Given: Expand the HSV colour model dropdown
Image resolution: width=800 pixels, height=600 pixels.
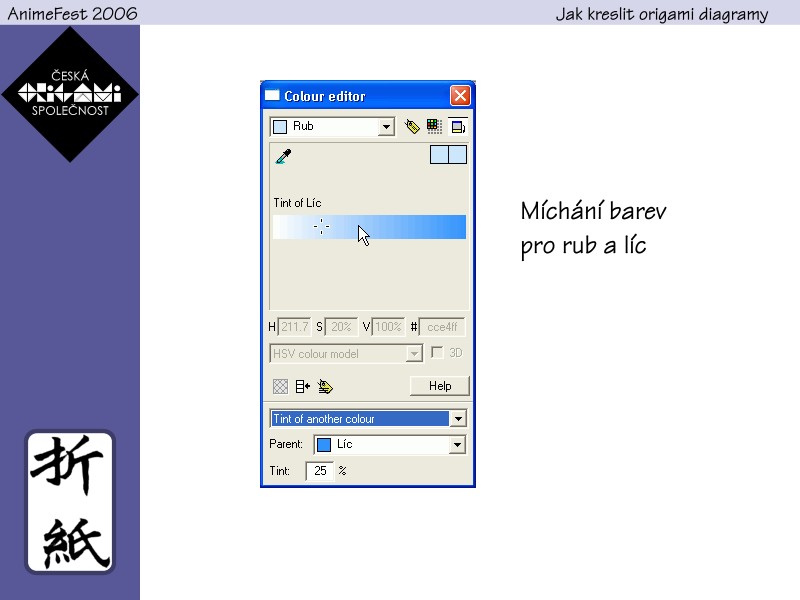Looking at the screenshot, I should click(414, 353).
